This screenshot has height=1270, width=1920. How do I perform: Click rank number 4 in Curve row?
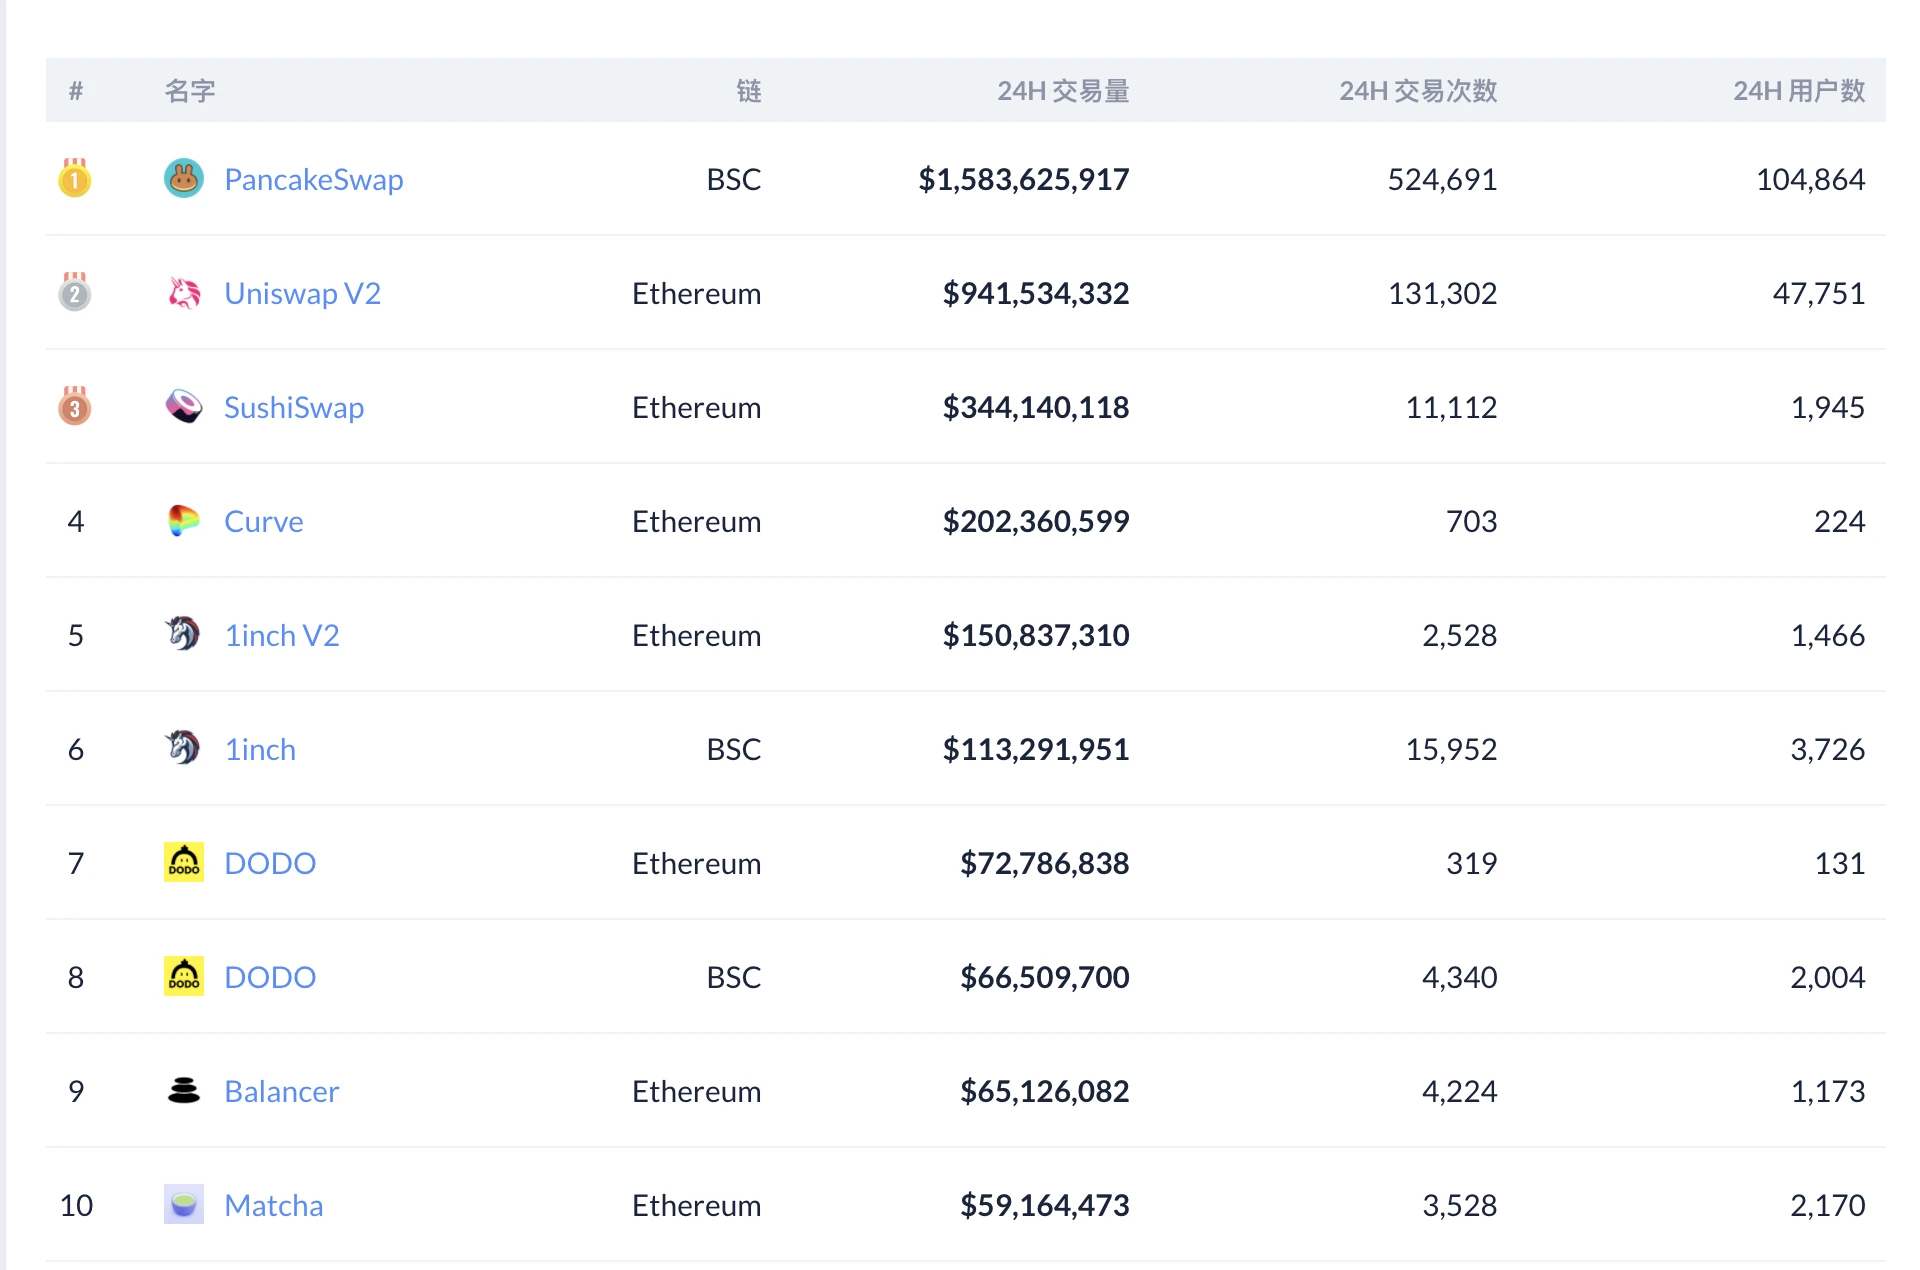click(x=76, y=522)
